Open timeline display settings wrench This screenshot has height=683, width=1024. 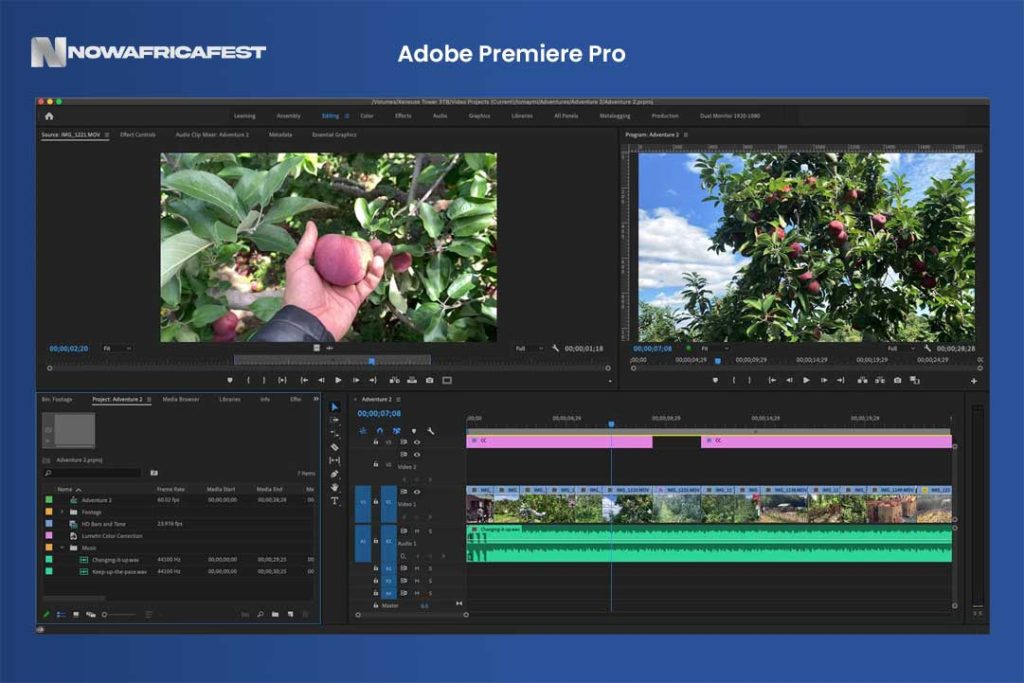pyautogui.click(x=430, y=431)
